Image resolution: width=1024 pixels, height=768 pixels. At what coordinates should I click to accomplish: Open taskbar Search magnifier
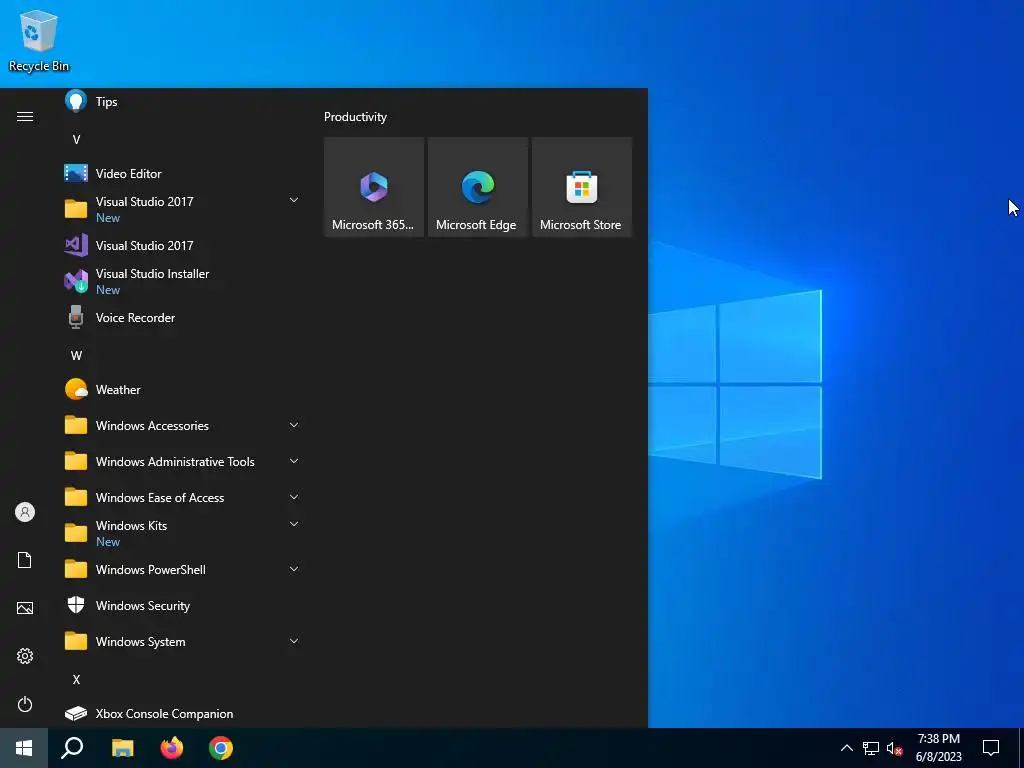tap(72, 748)
